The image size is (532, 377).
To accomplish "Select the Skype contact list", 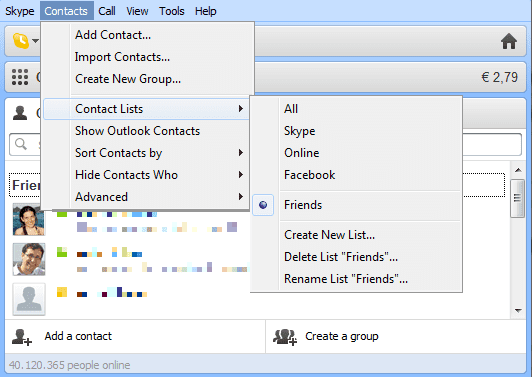I will tap(356, 131).
